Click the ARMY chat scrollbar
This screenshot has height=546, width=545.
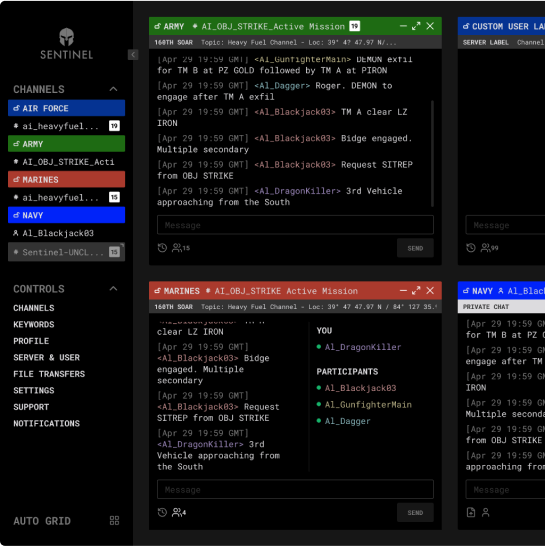[x=432, y=153]
